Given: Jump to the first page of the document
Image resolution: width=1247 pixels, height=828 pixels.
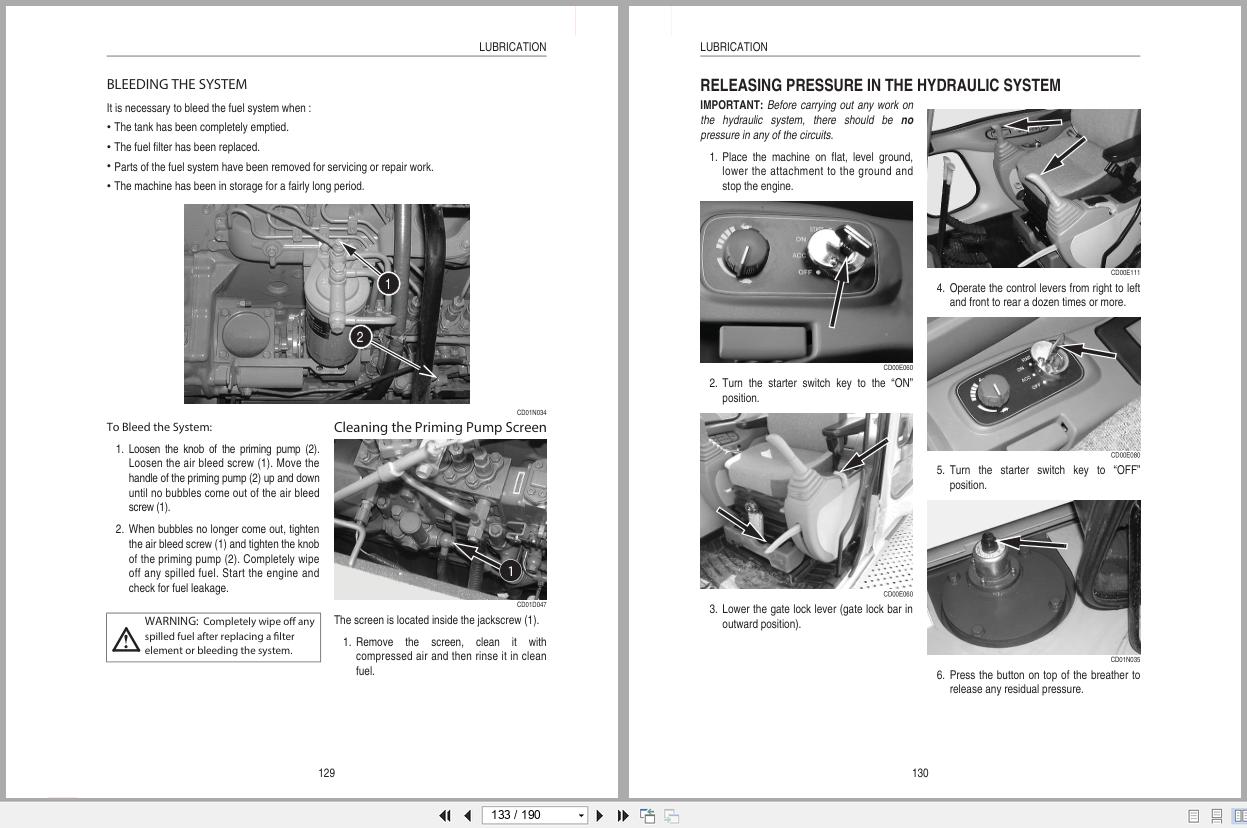Looking at the screenshot, I should click(x=446, y=815).
